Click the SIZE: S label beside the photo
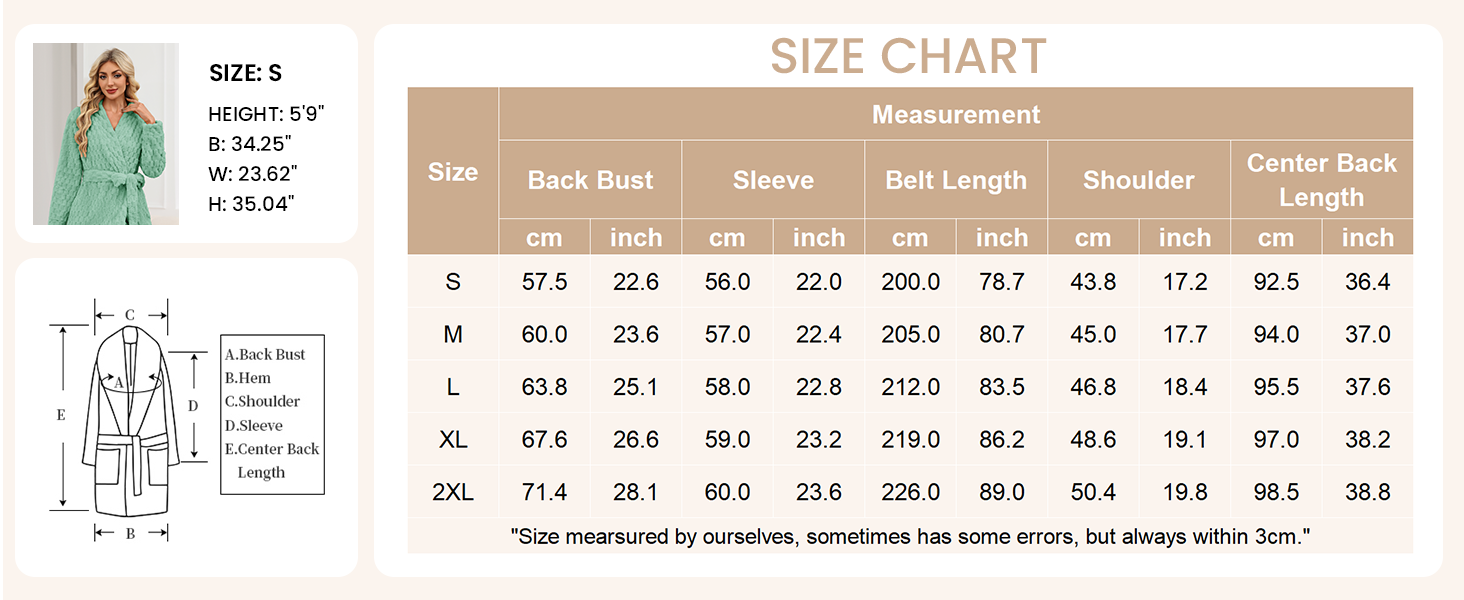1464x600 pixels. (245, 73)
